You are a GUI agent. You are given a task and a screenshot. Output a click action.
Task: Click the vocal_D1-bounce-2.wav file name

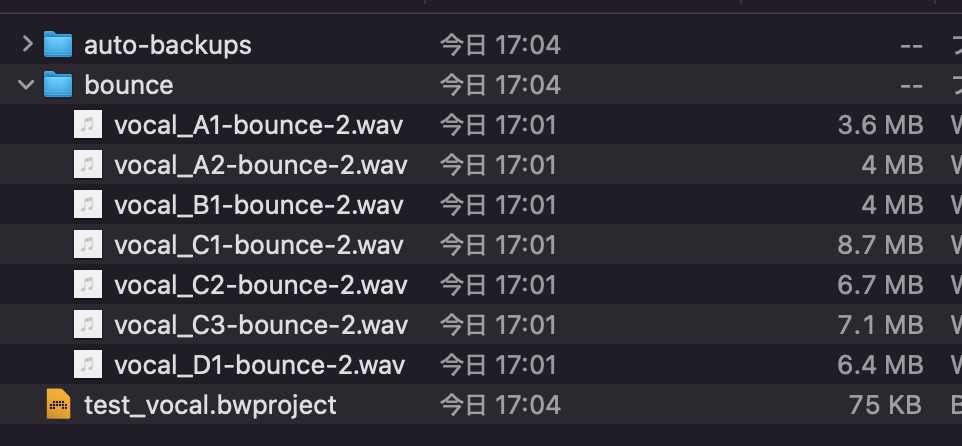tap(260, 365)
